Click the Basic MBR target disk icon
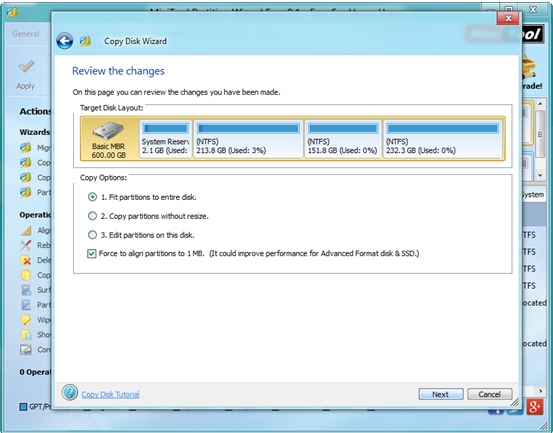 (x=108, y=131)
